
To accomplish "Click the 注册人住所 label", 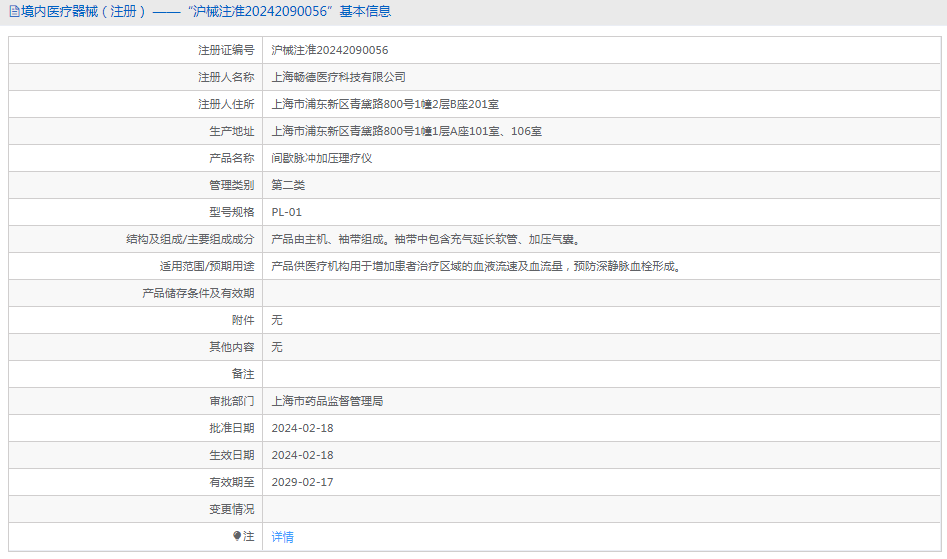I will 226,104.
